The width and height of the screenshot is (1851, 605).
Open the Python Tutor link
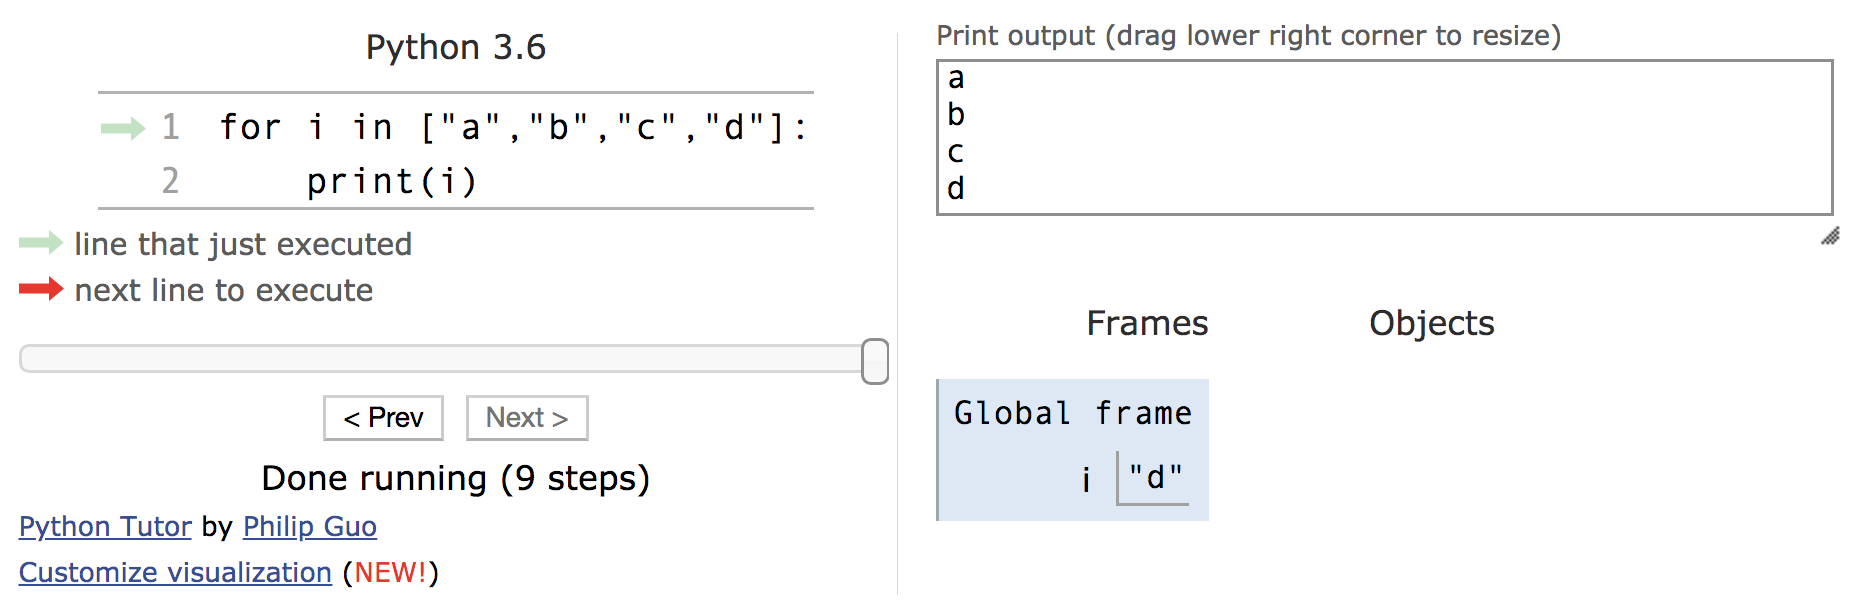[x=105, y=527]
